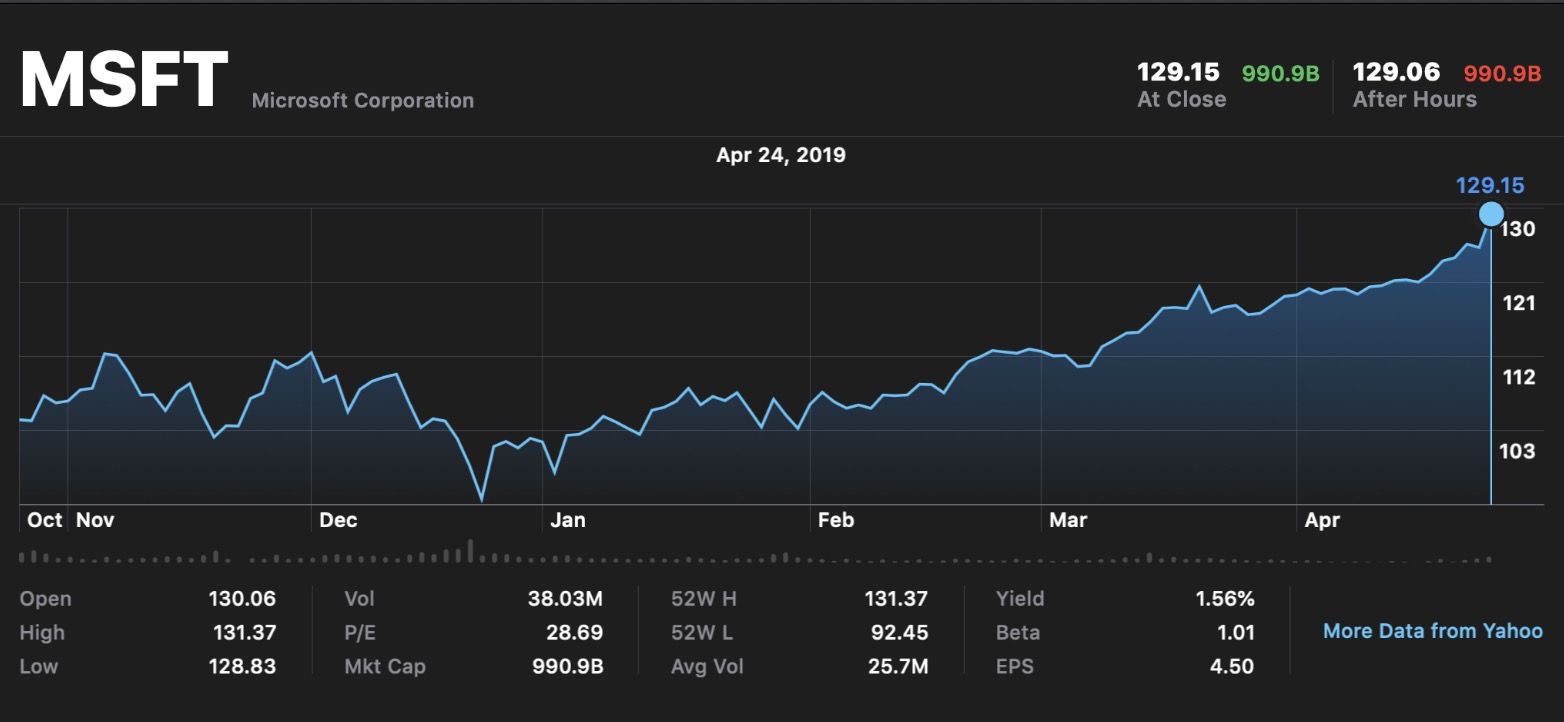Click the Apr label on the timeline

pos(1322,520)
